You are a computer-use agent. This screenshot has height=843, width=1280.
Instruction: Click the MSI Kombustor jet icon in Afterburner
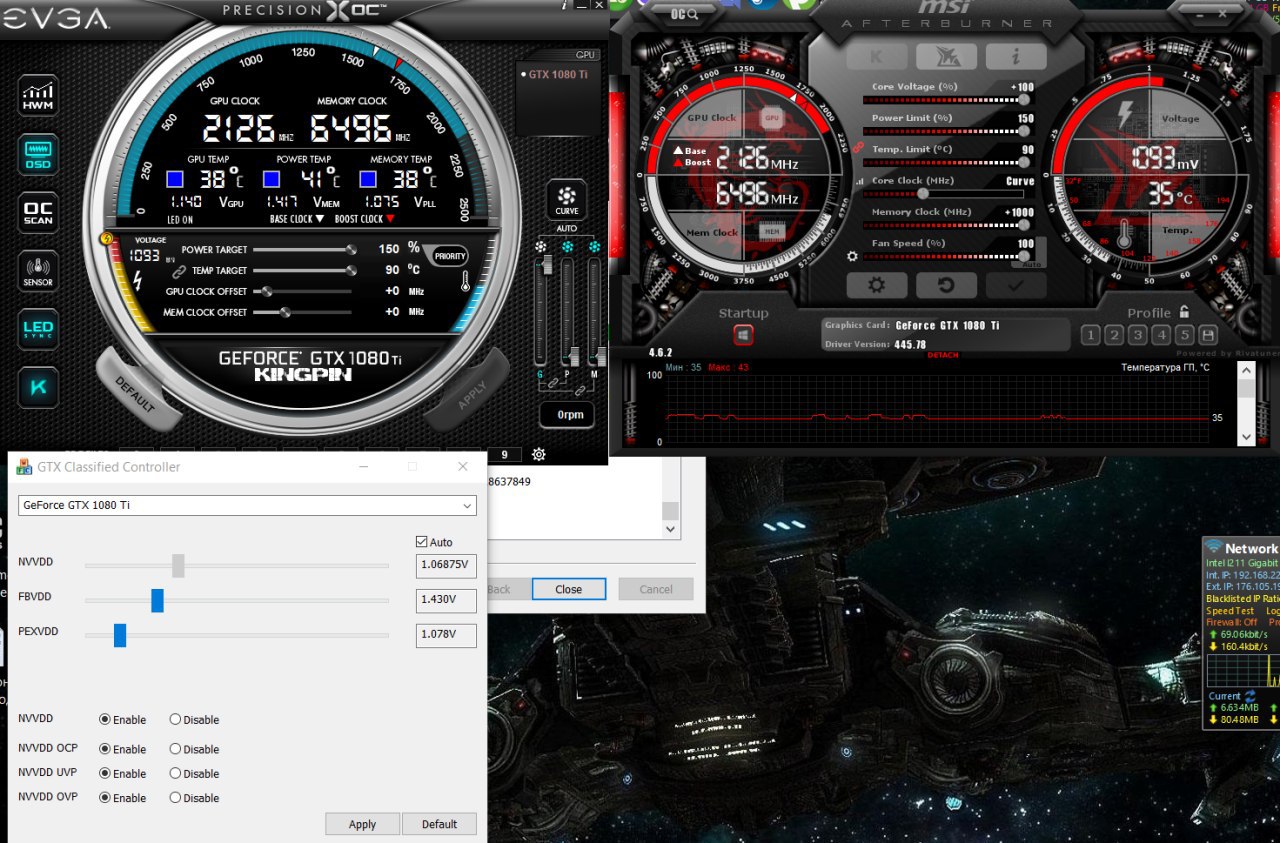946,57
